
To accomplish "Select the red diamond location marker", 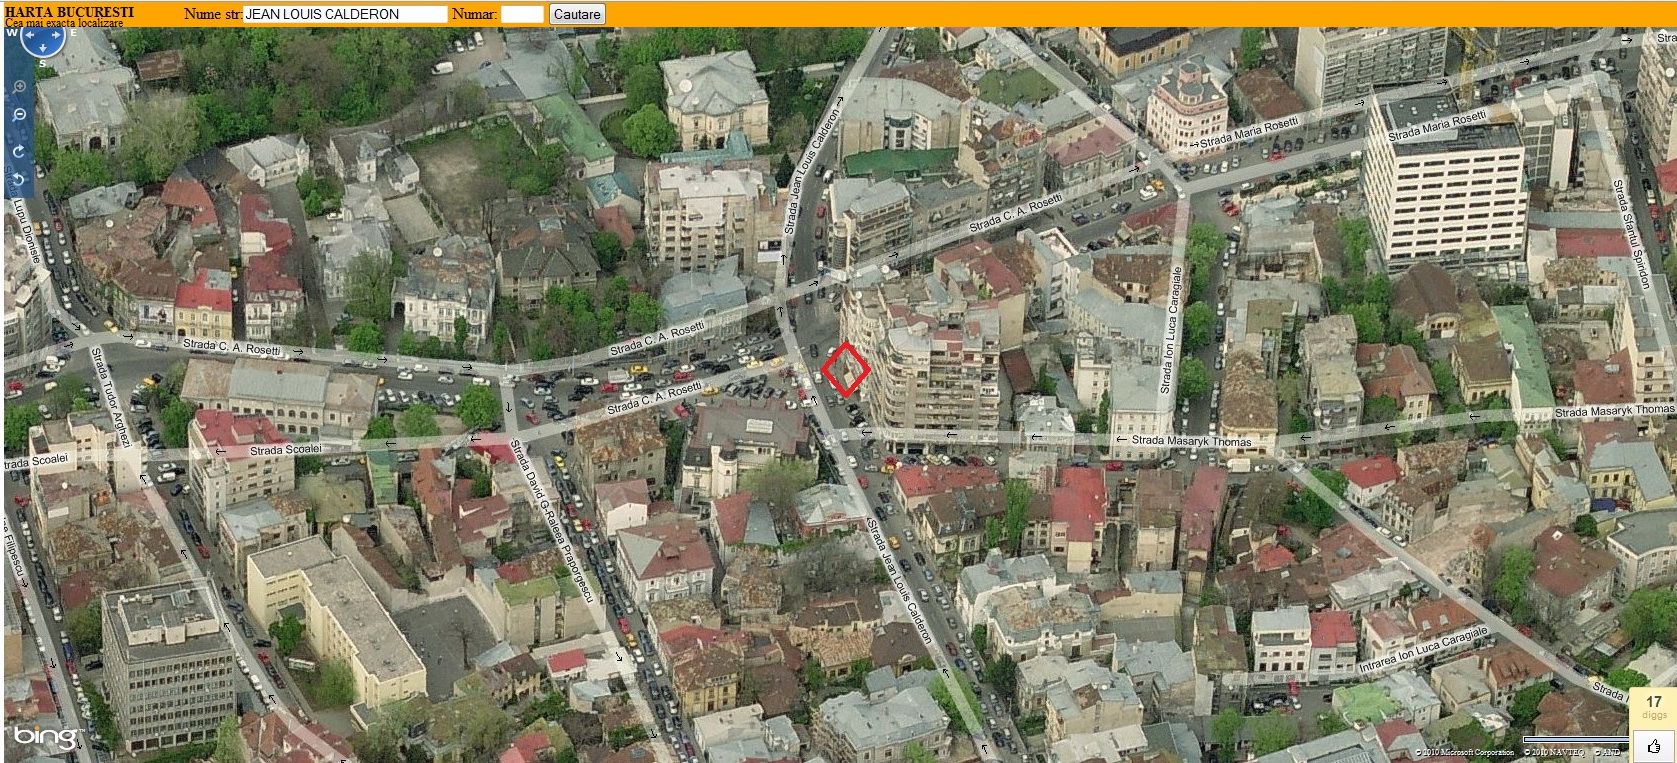I will tap(845, 370).
